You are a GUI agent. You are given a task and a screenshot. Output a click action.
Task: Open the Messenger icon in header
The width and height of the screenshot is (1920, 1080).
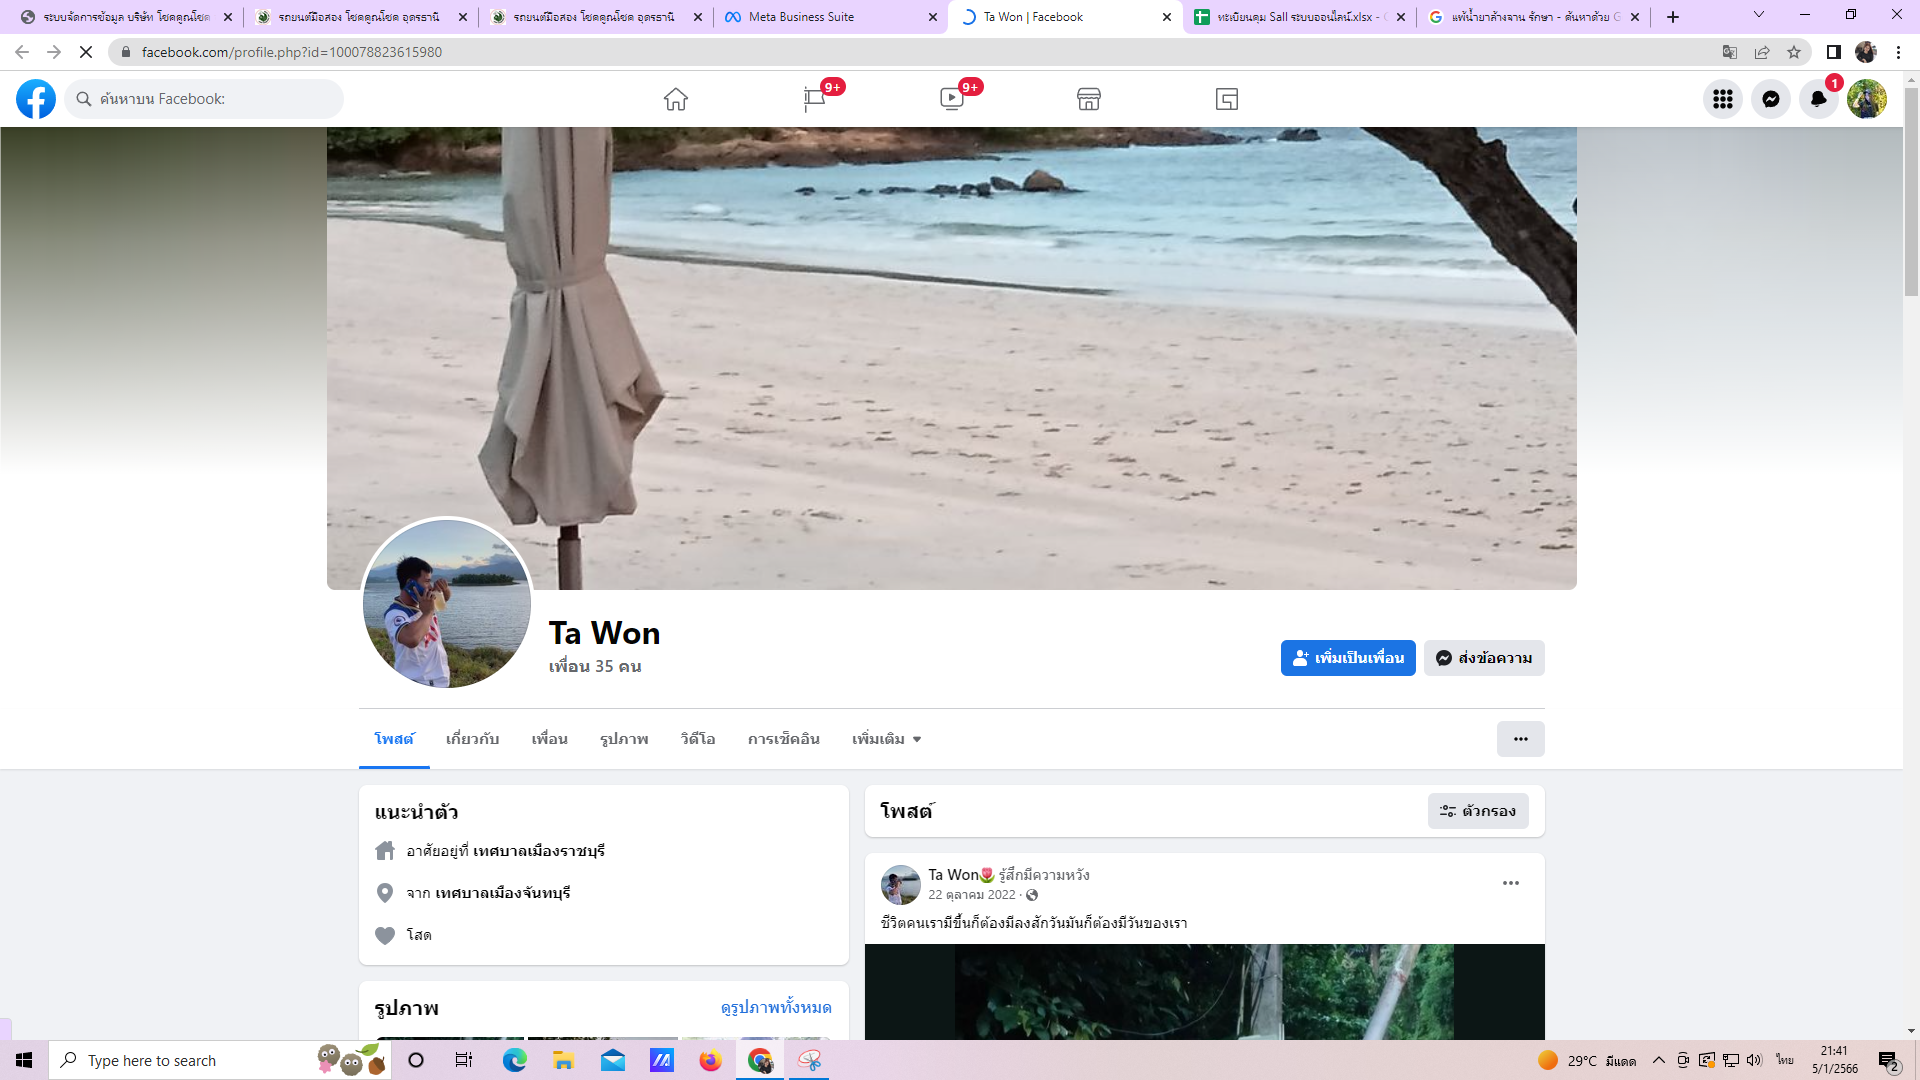pos(1770,99)
